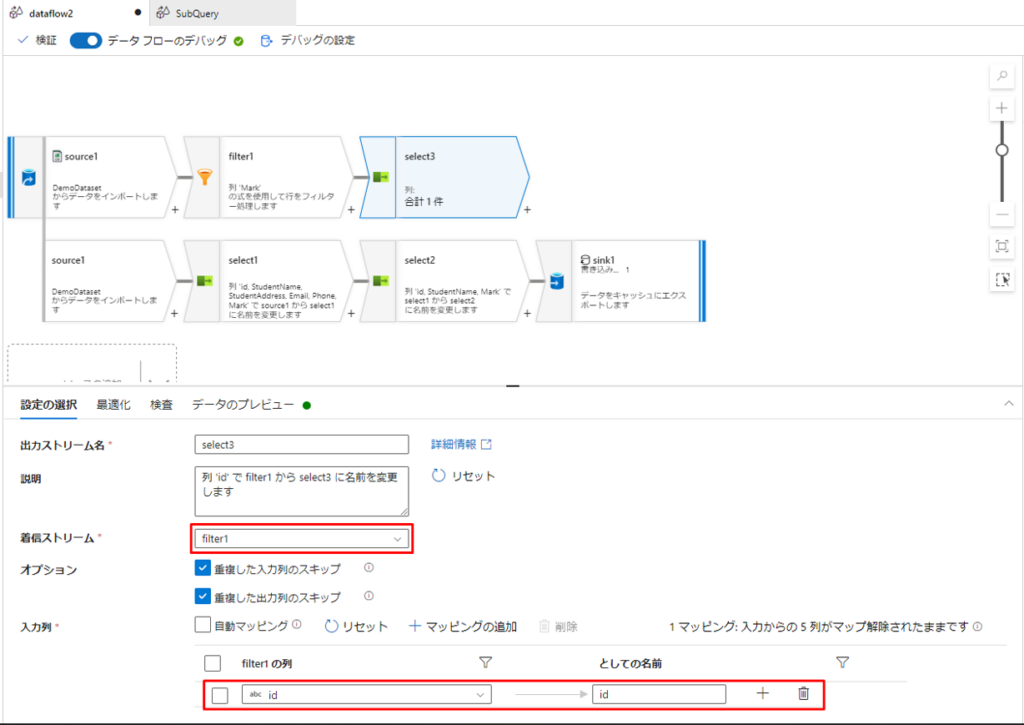Viewport: 1024px width, 725px height.
Task: Zoom in with the plus icon
Action: (x=1002, y=108)
